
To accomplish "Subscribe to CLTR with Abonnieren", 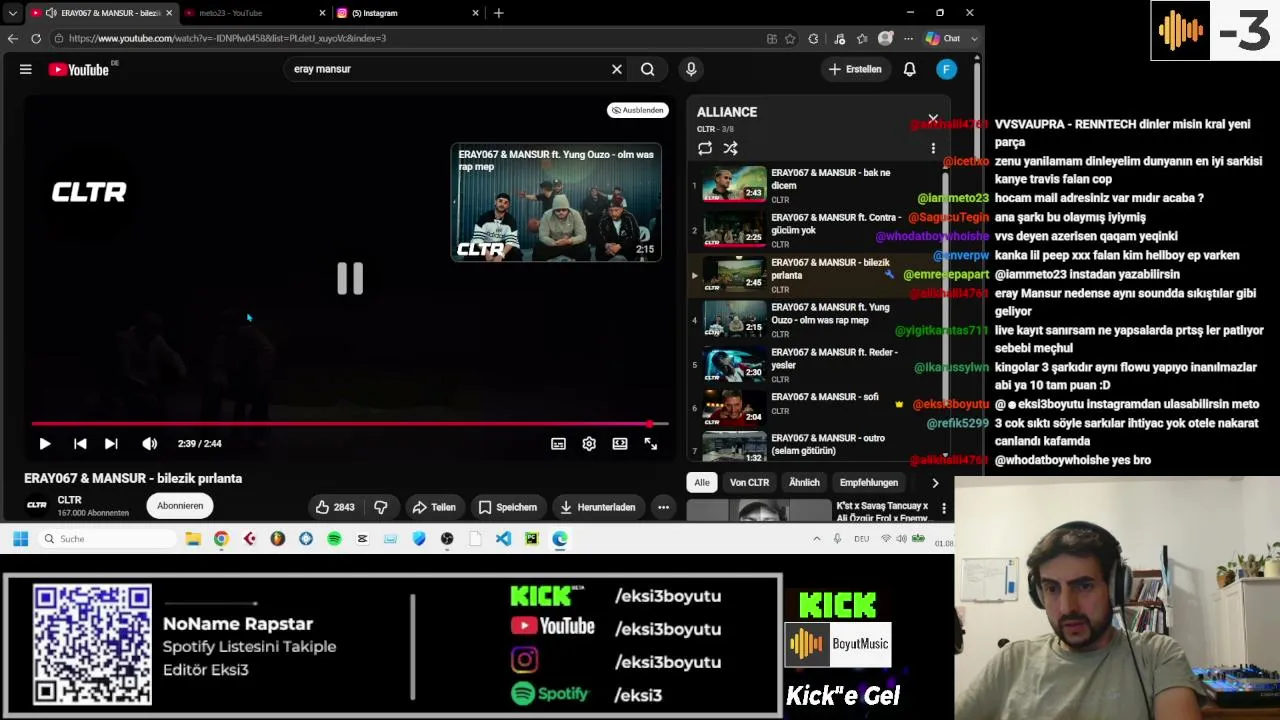I will (x=180, y=506).
